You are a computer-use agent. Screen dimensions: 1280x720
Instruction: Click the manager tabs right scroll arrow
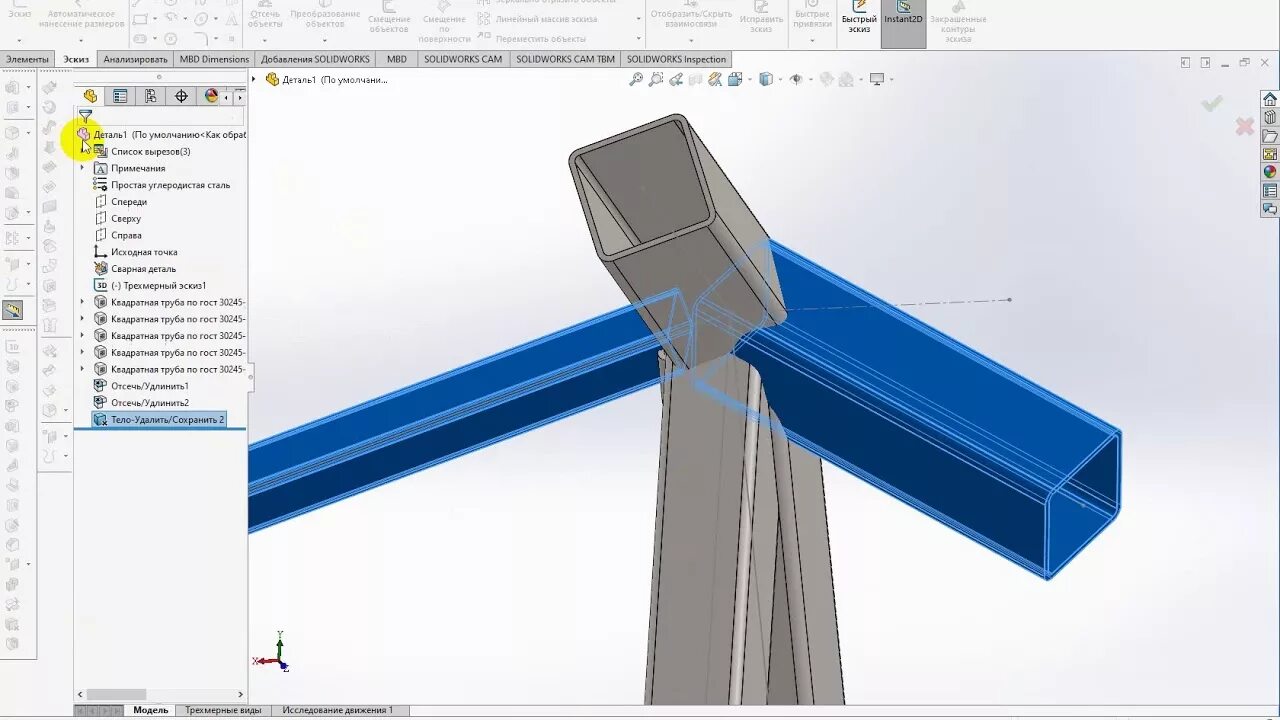[x=240, y=97]
